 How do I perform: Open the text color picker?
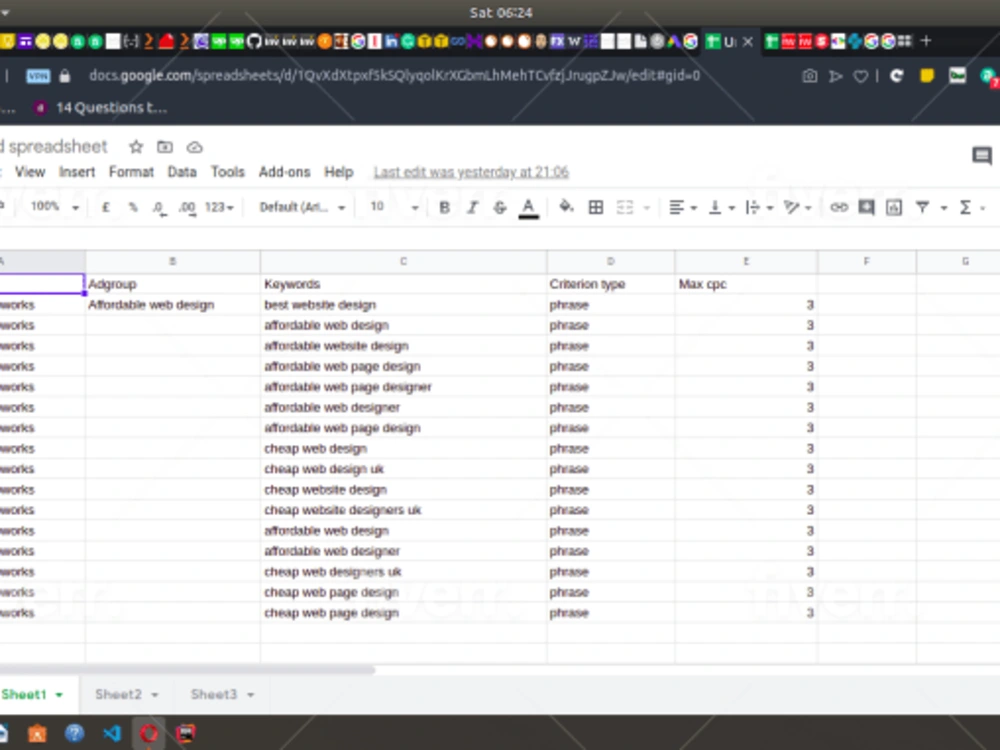pyautogui.click(x=528, y=208)
